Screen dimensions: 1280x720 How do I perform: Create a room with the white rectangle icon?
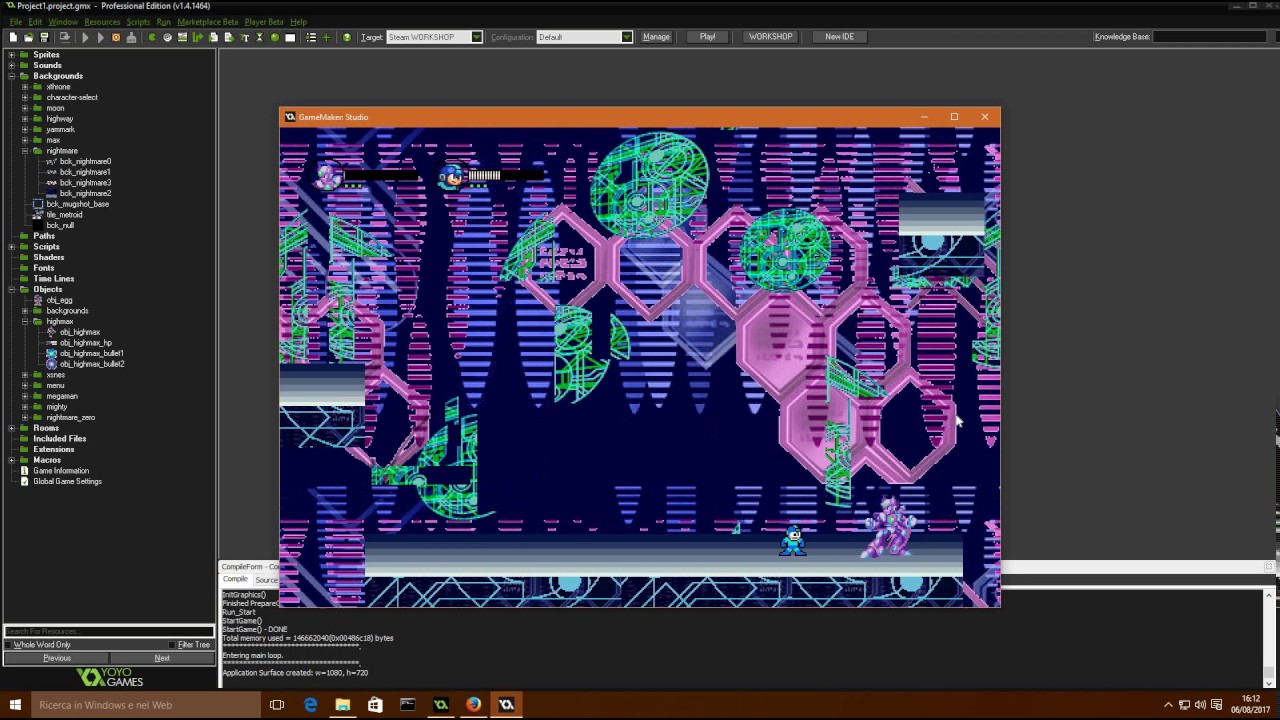click(x=290, y=37)
